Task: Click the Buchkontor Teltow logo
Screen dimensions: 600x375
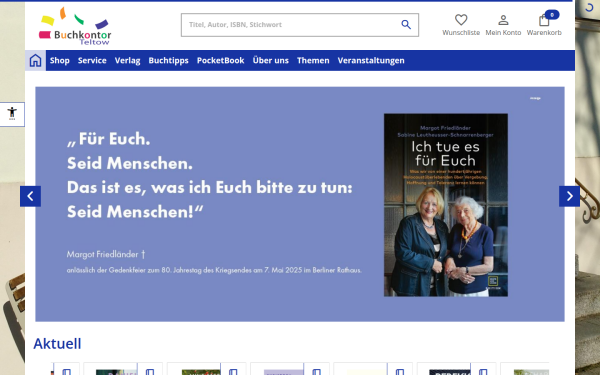Action: 75,26
